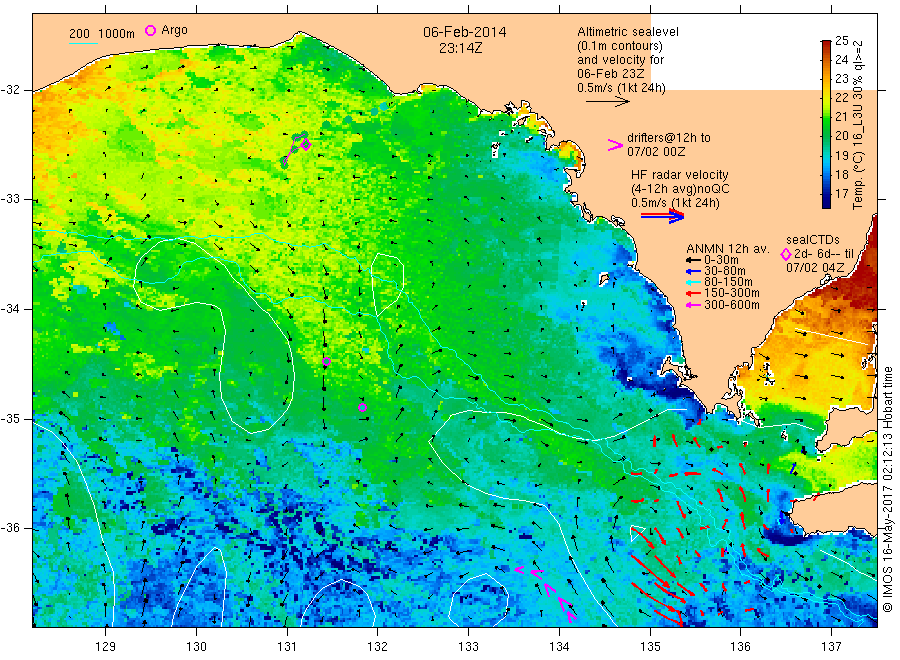Screen dimensions: 900x660
Task: Click the longitude axis label 135
Action: coord(650,647)
